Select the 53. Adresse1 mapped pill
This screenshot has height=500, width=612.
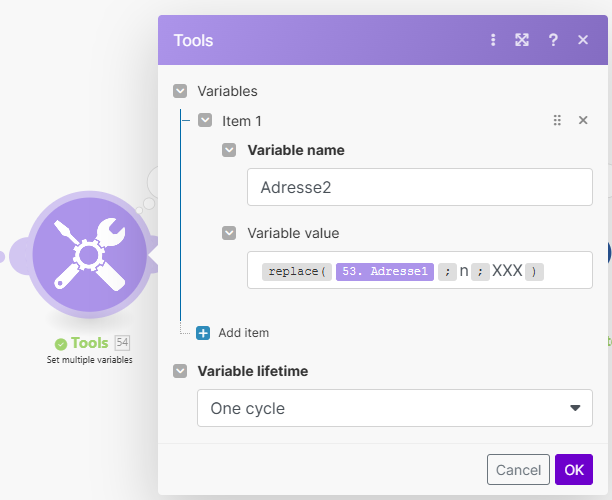(x=385, y=271)
